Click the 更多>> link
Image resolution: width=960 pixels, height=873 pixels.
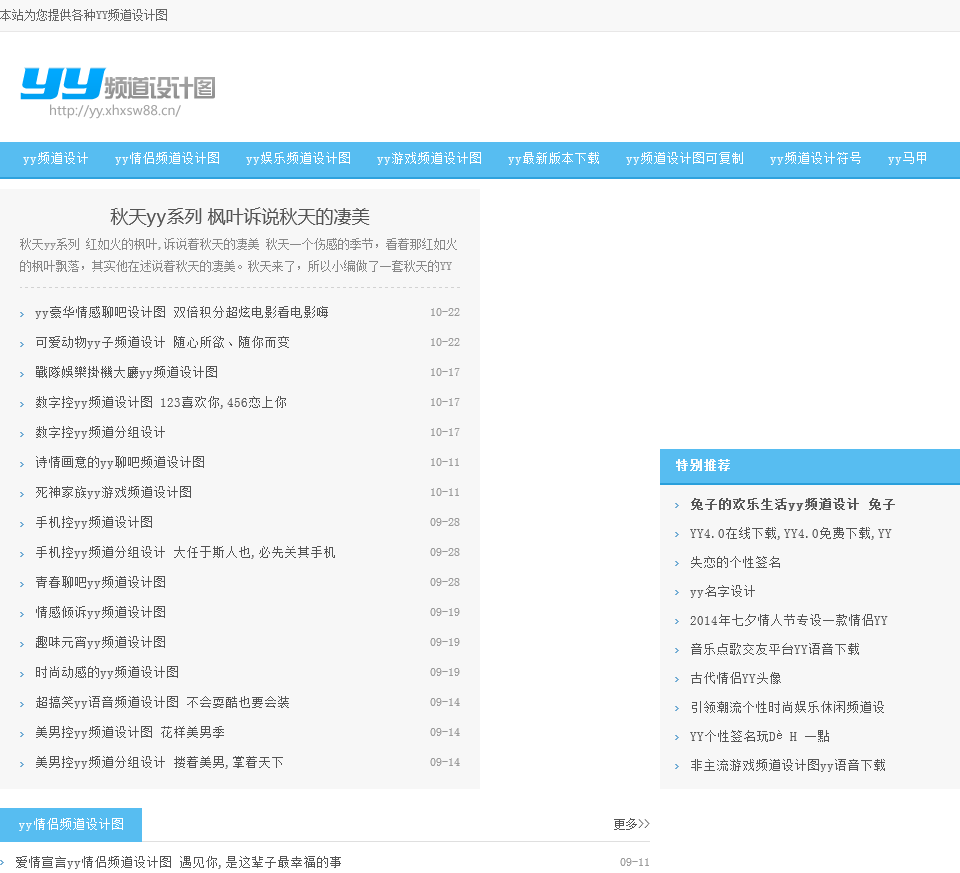(631, 824)
